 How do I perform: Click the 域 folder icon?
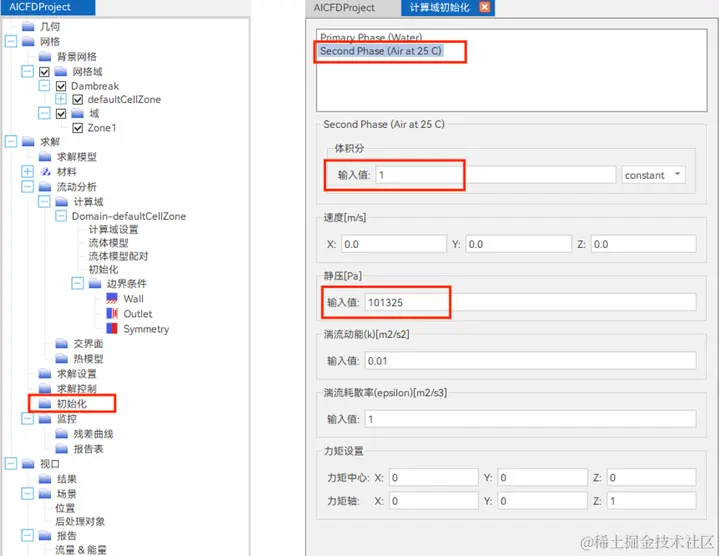78,113
